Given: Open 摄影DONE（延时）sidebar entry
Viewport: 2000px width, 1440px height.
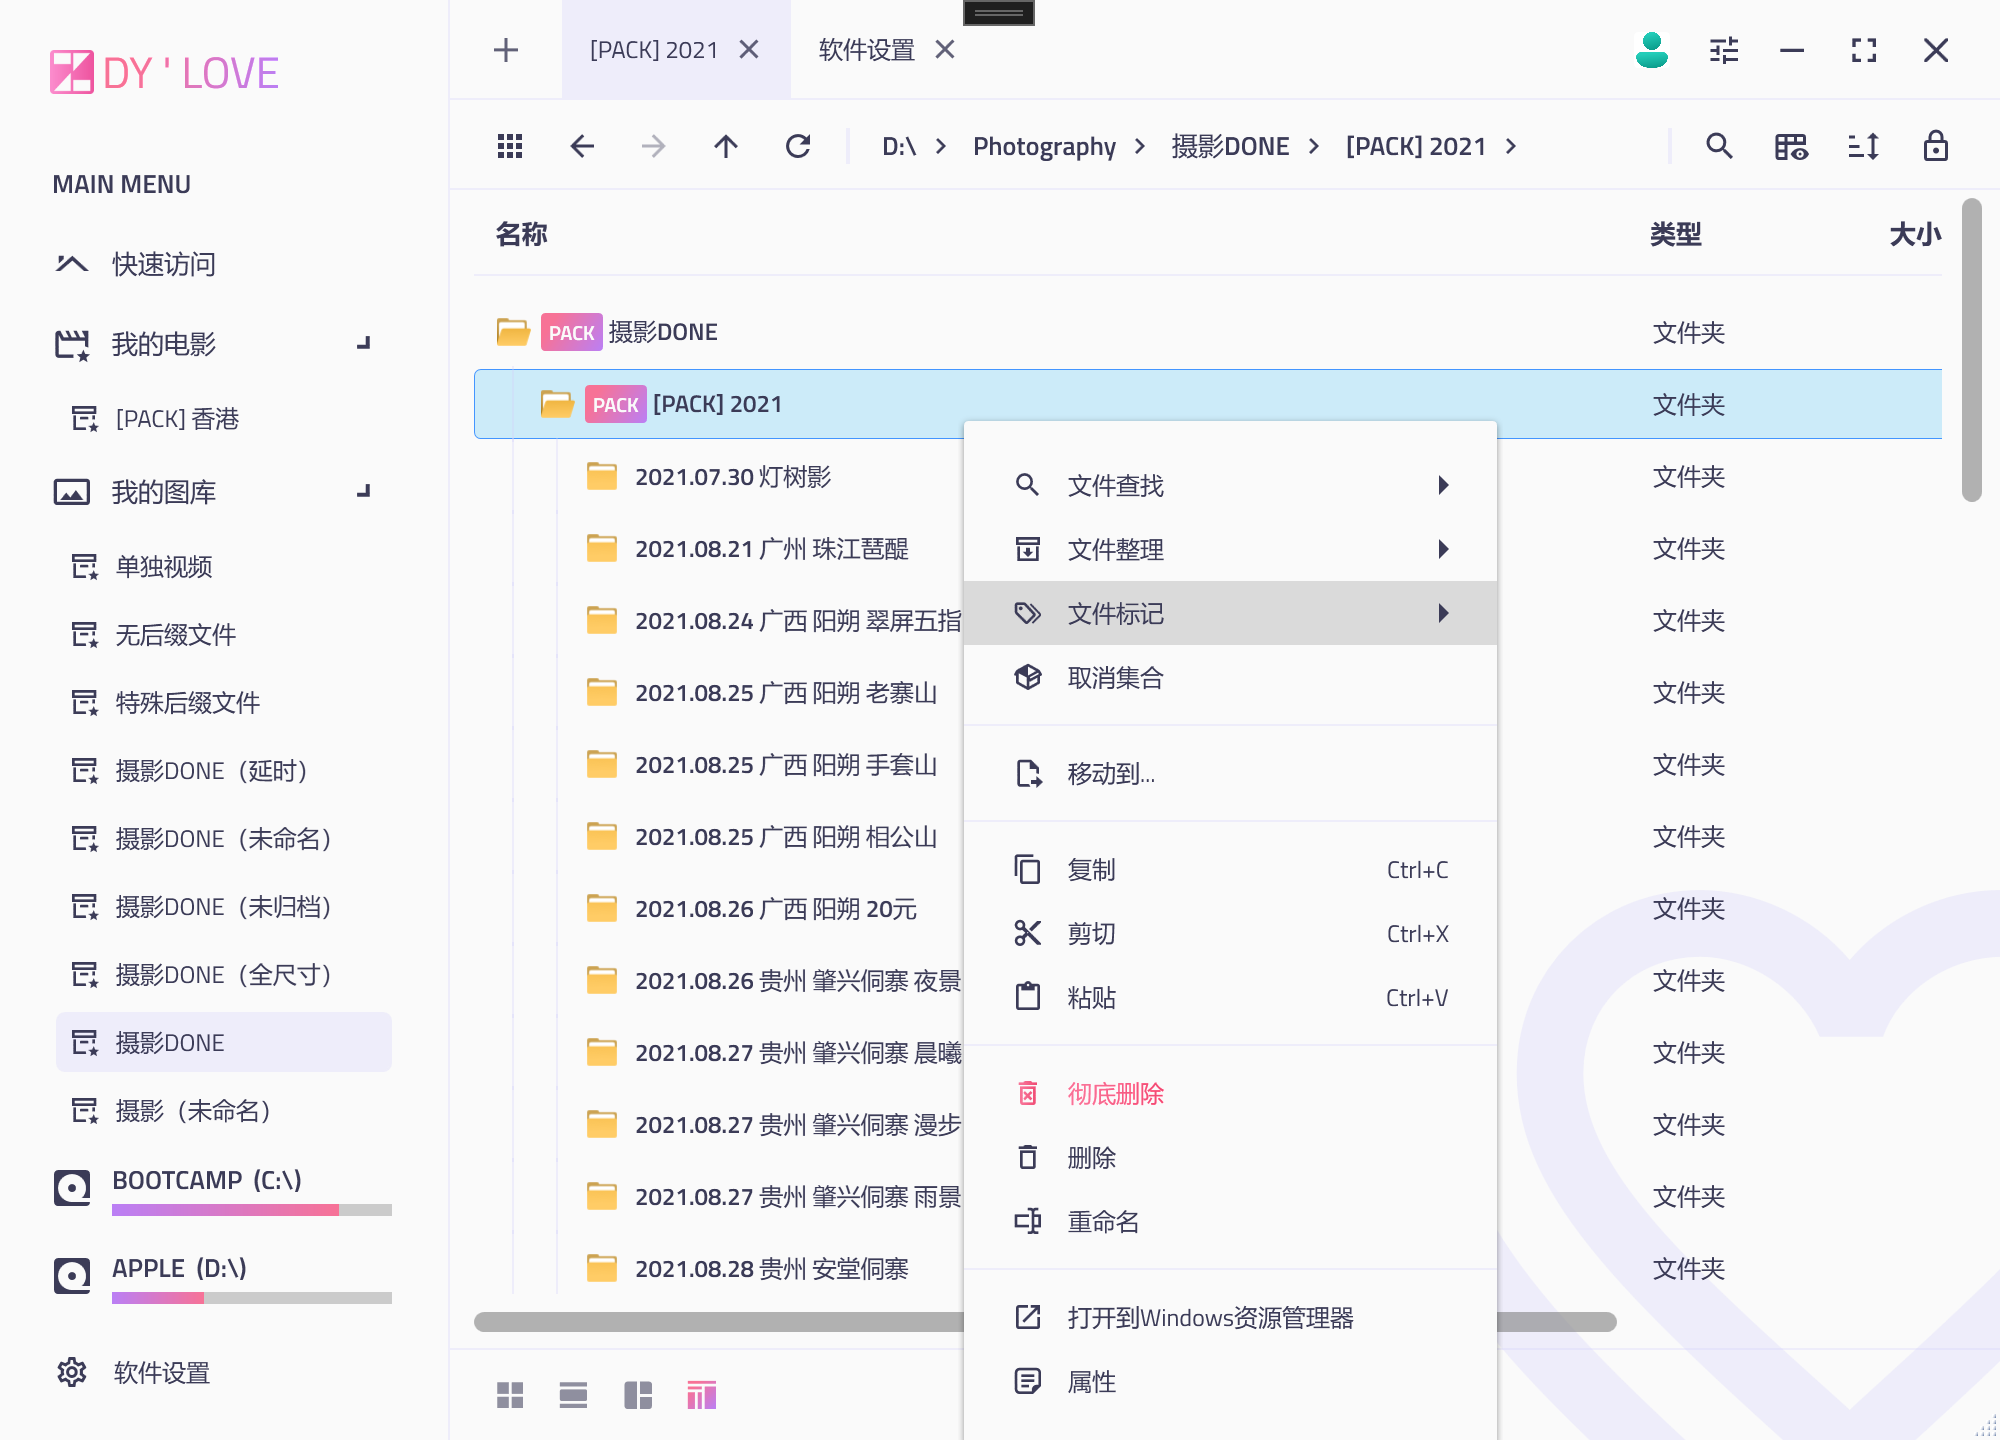Looking at the screenshot, I should click(x=222, y=770).
